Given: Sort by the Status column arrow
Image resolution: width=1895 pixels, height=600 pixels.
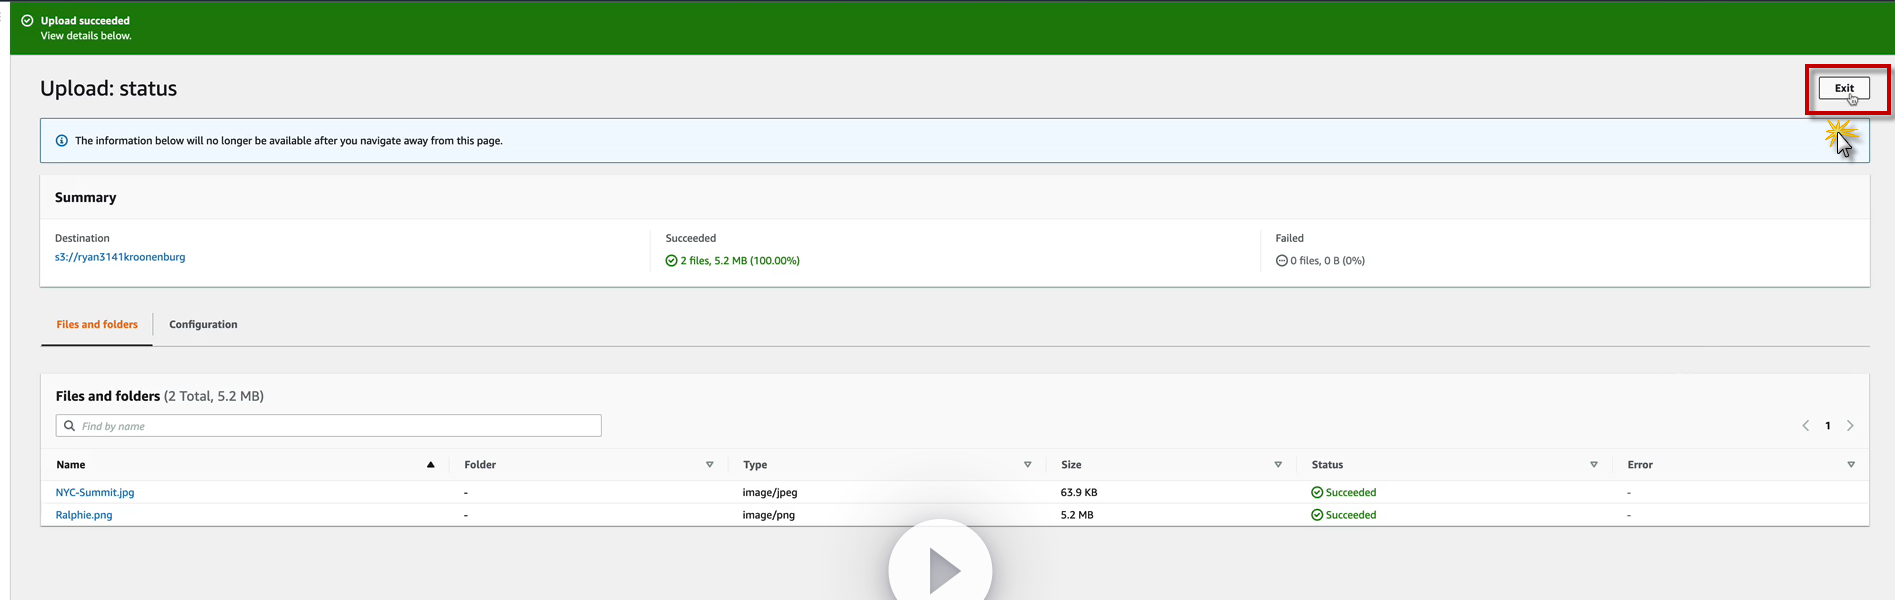Looking at the screenshot, I should point(1594,465).
